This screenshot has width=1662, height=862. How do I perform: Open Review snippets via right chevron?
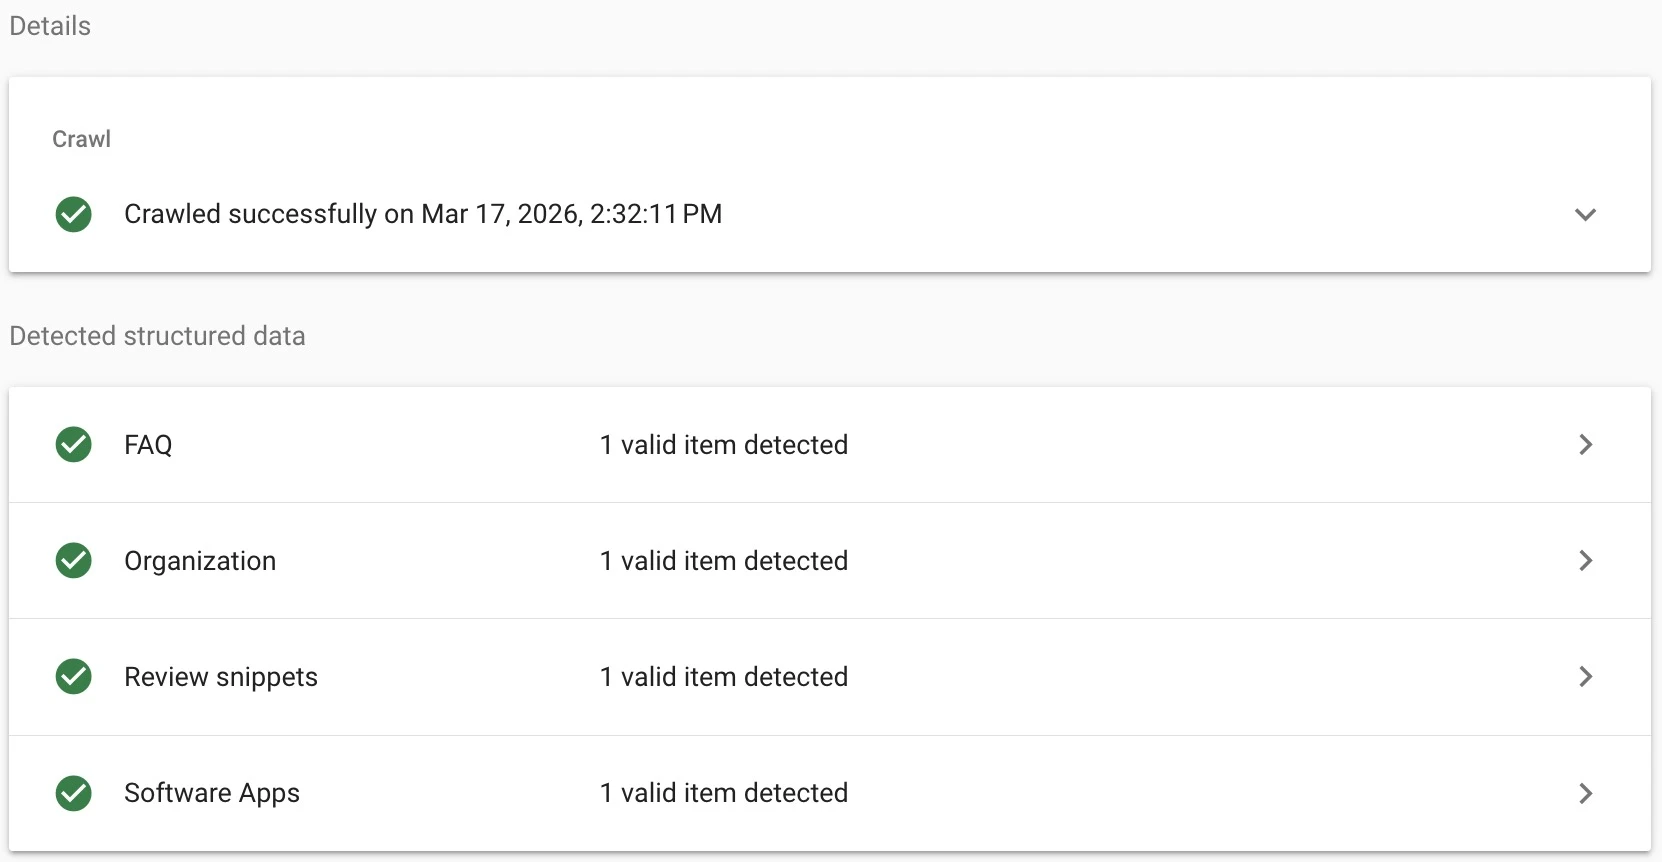coord(1585,677)
